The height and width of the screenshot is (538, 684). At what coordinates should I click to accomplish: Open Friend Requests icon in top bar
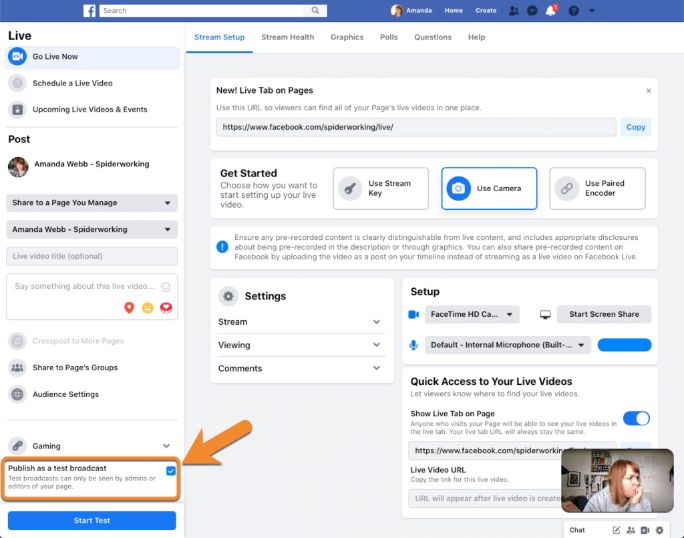[x=514, y=11]
